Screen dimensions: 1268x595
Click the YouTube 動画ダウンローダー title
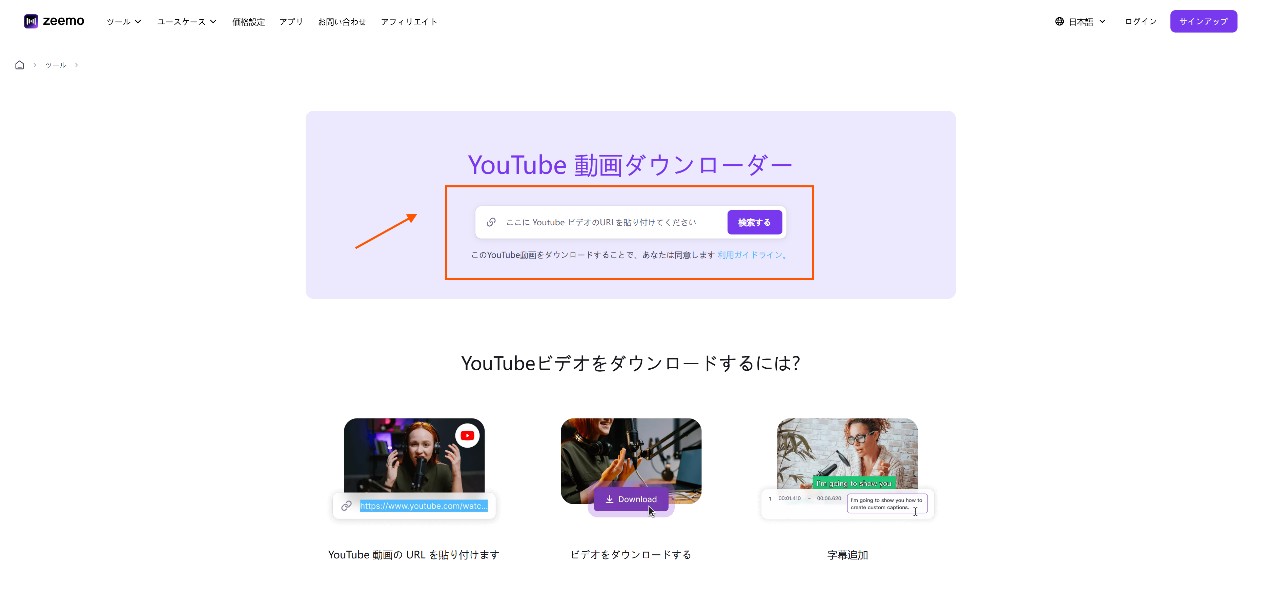[x=630, y=165]
